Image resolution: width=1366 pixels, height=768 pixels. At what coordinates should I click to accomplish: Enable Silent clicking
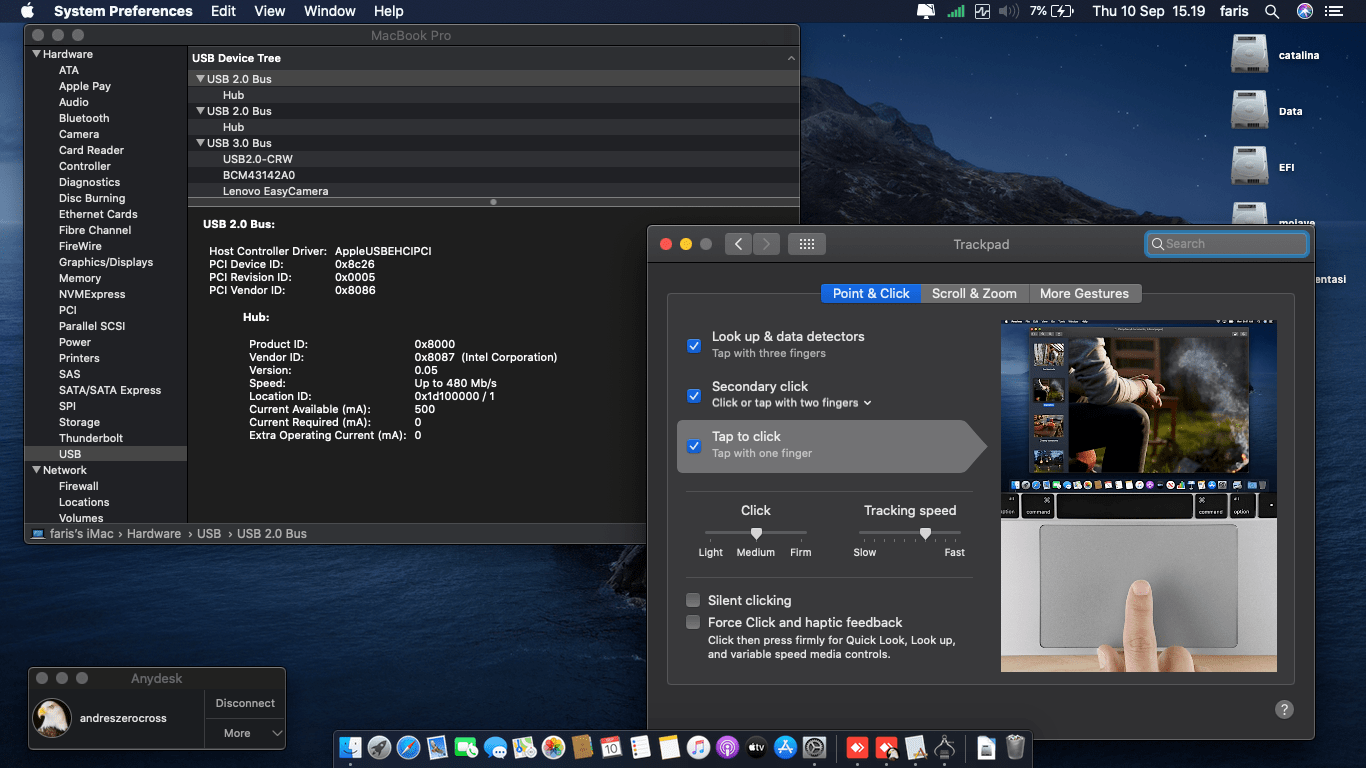pos(693,600)
